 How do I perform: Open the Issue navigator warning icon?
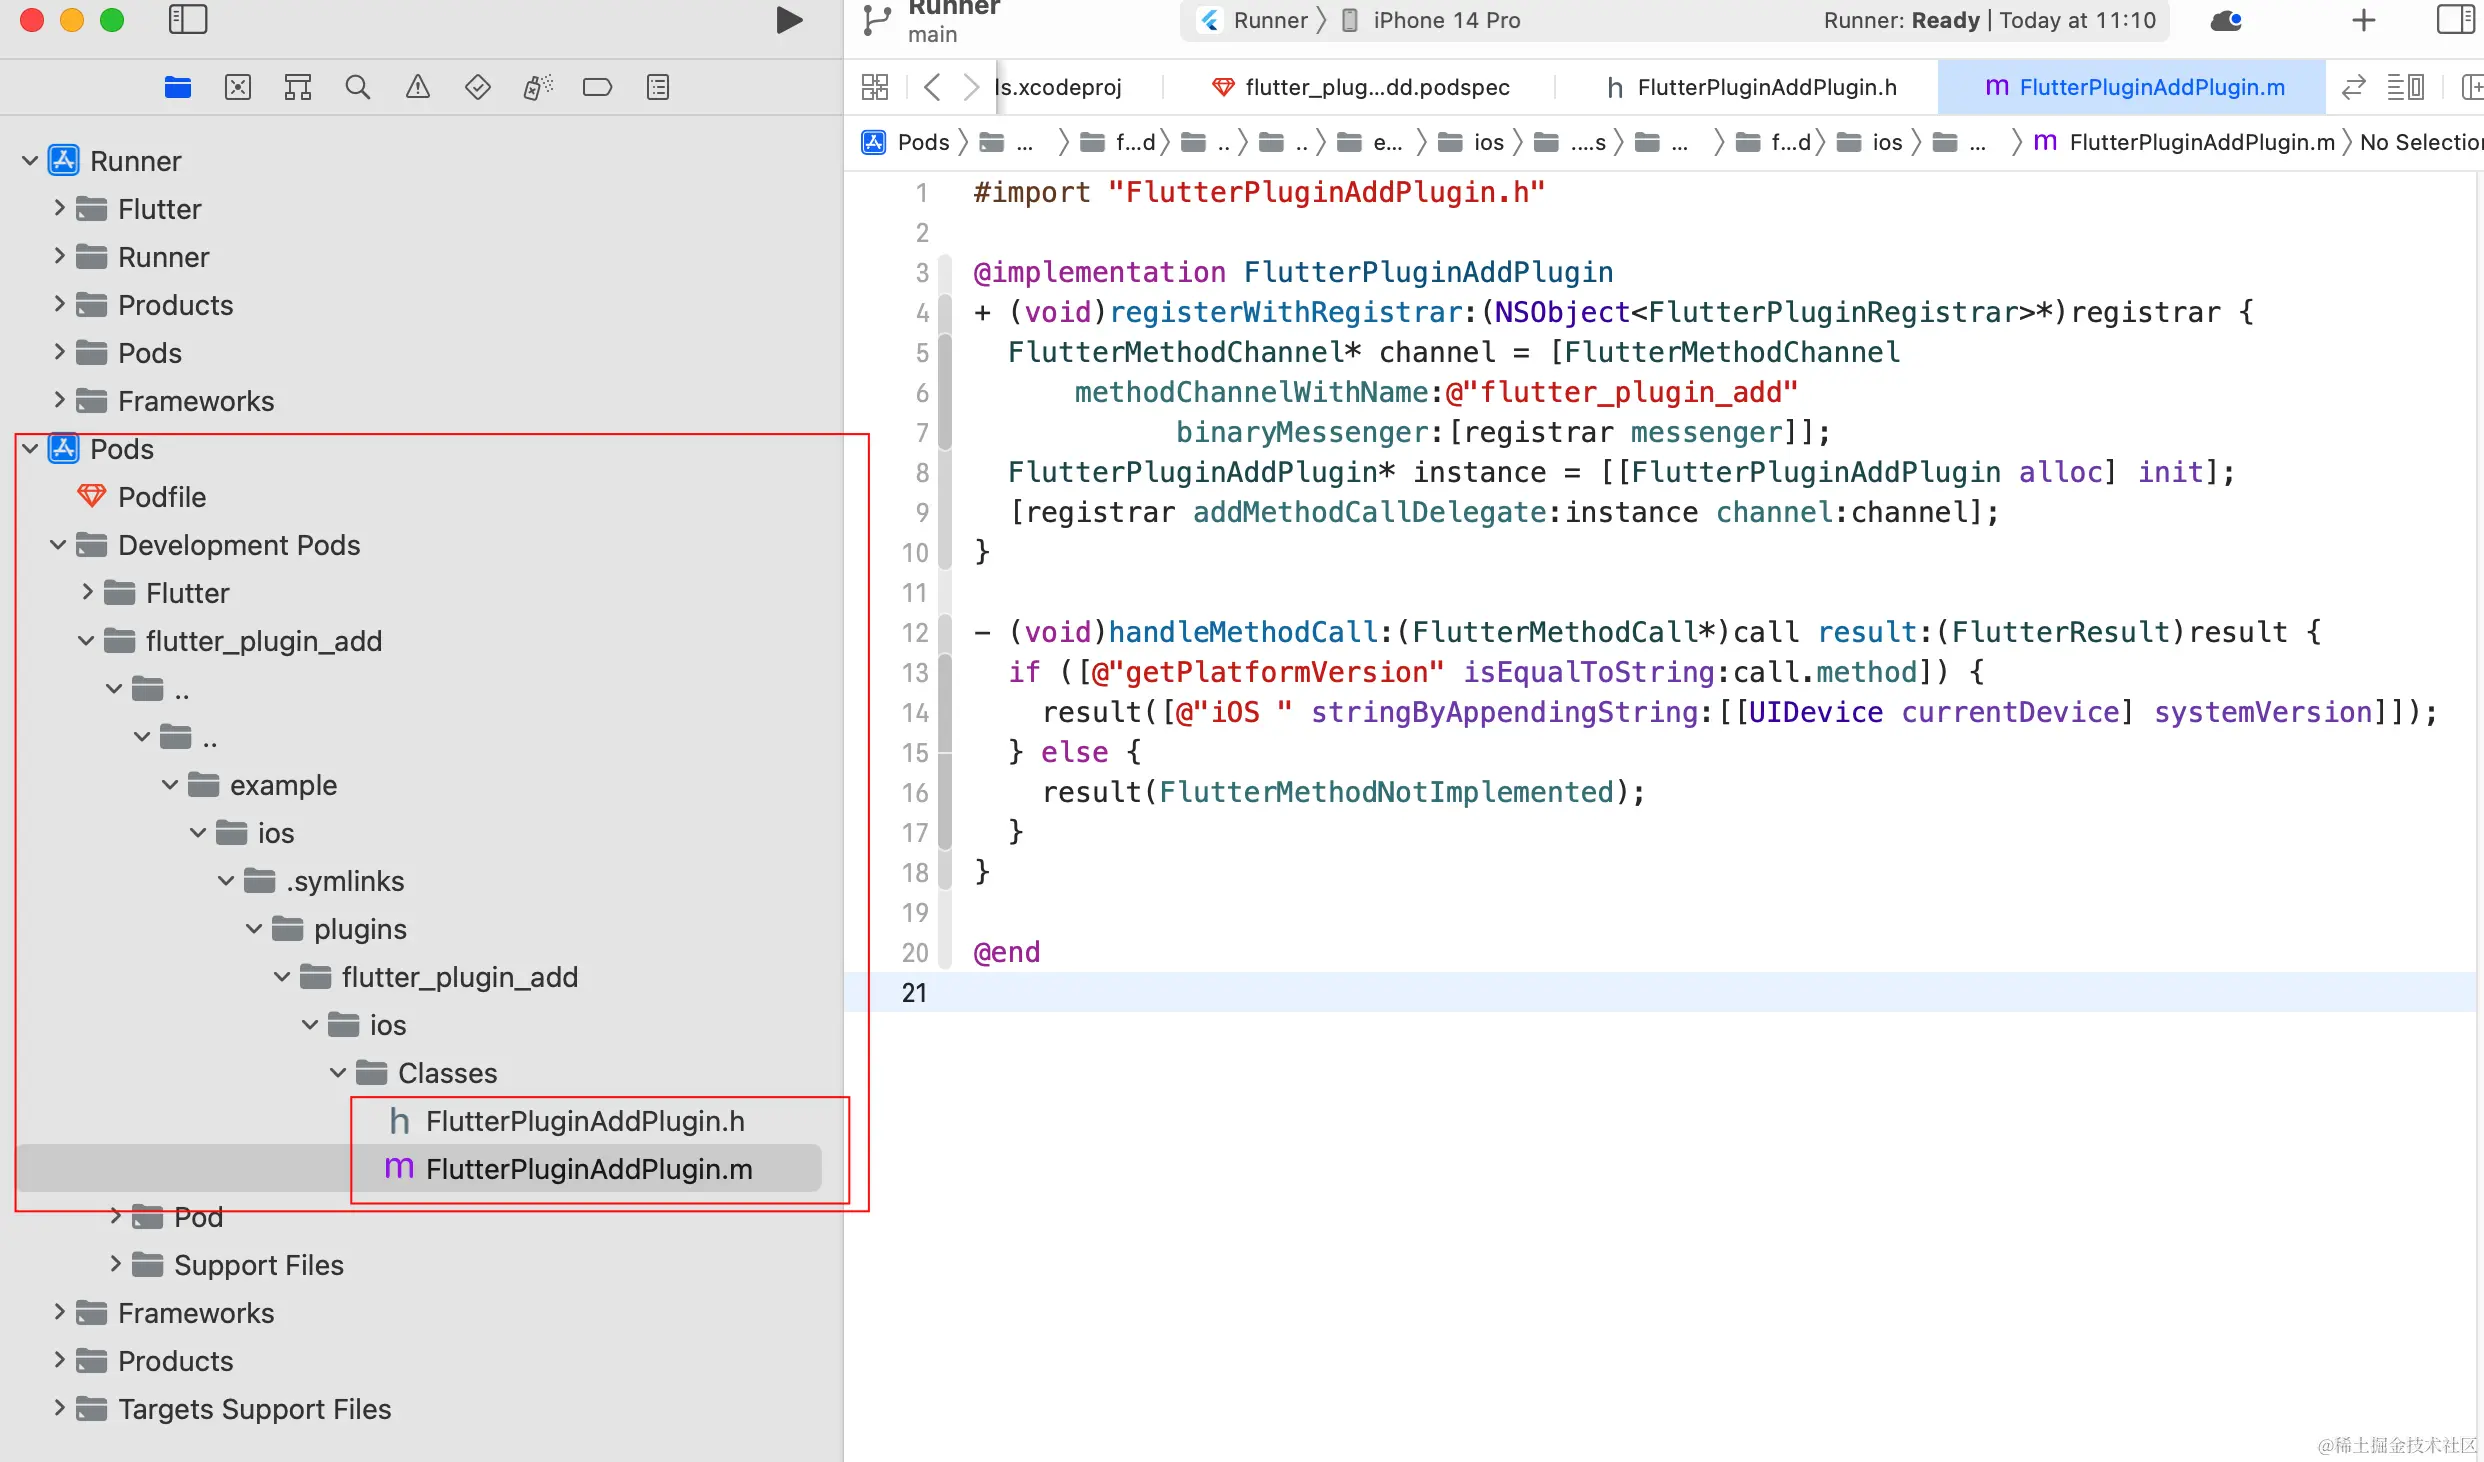(x=418, y=87)
